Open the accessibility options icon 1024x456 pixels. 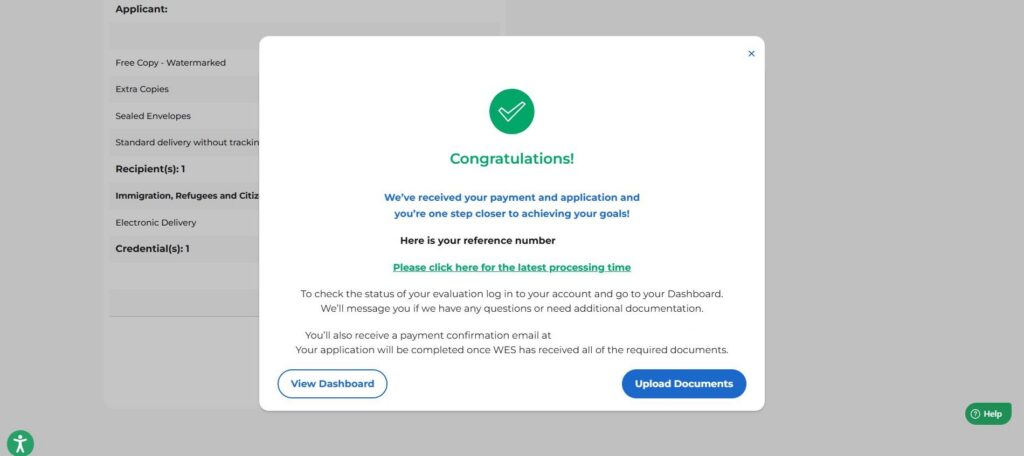(x=20, y=443)
